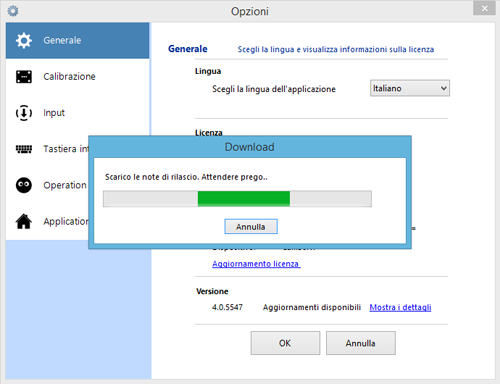Click the Lingua section heading
This screenshot has height=384, width=500.
click(208, 71)
